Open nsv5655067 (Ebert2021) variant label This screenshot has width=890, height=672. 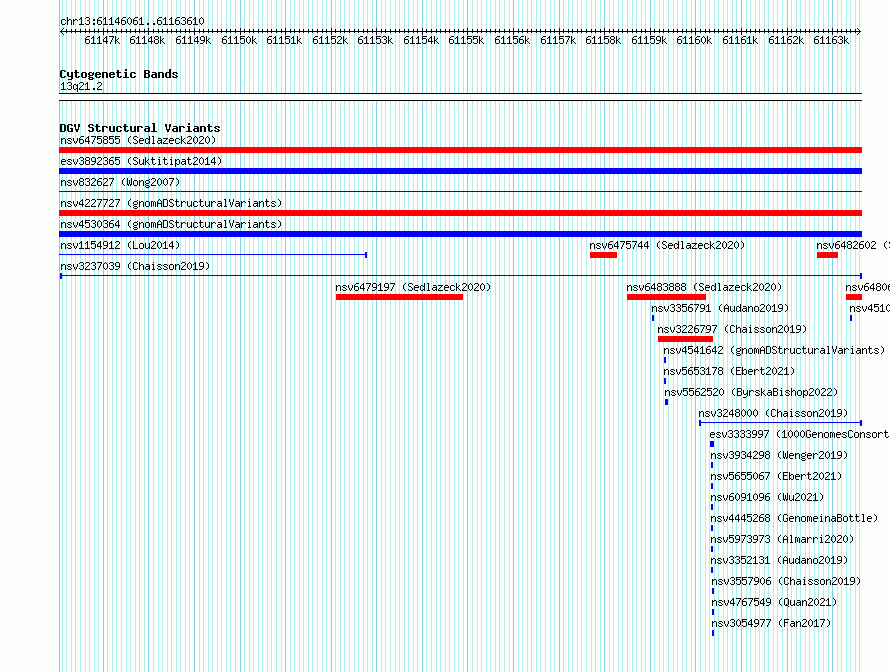point(776,476)
